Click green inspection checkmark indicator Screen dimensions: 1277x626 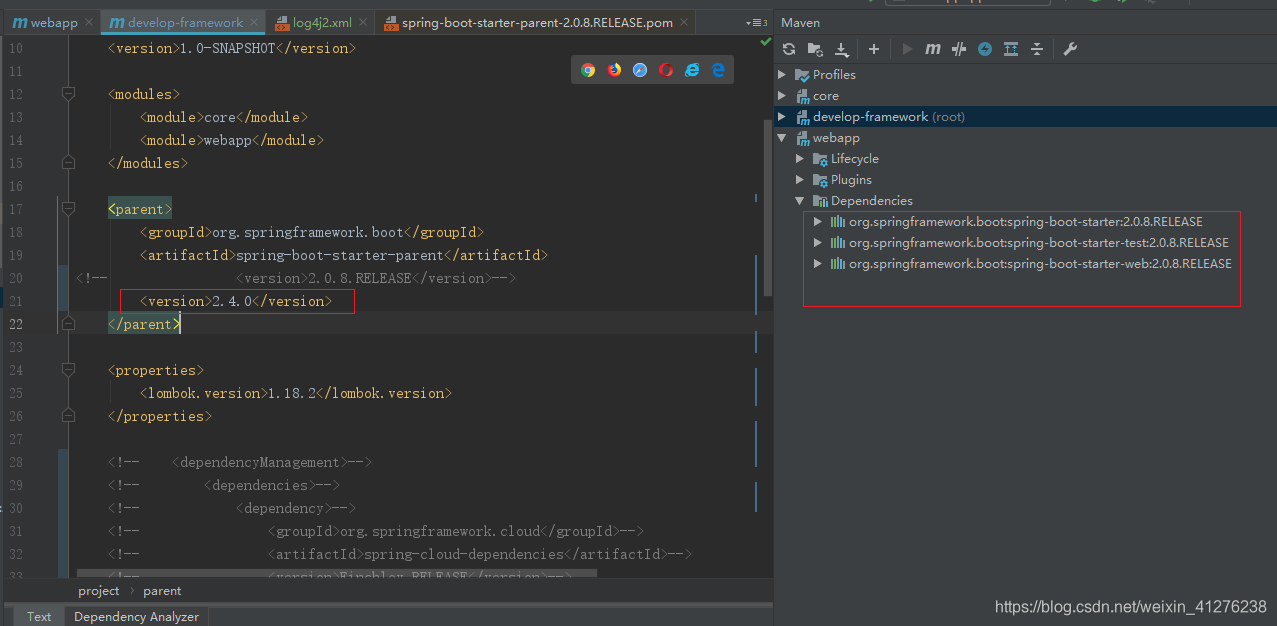coord(766,42)
